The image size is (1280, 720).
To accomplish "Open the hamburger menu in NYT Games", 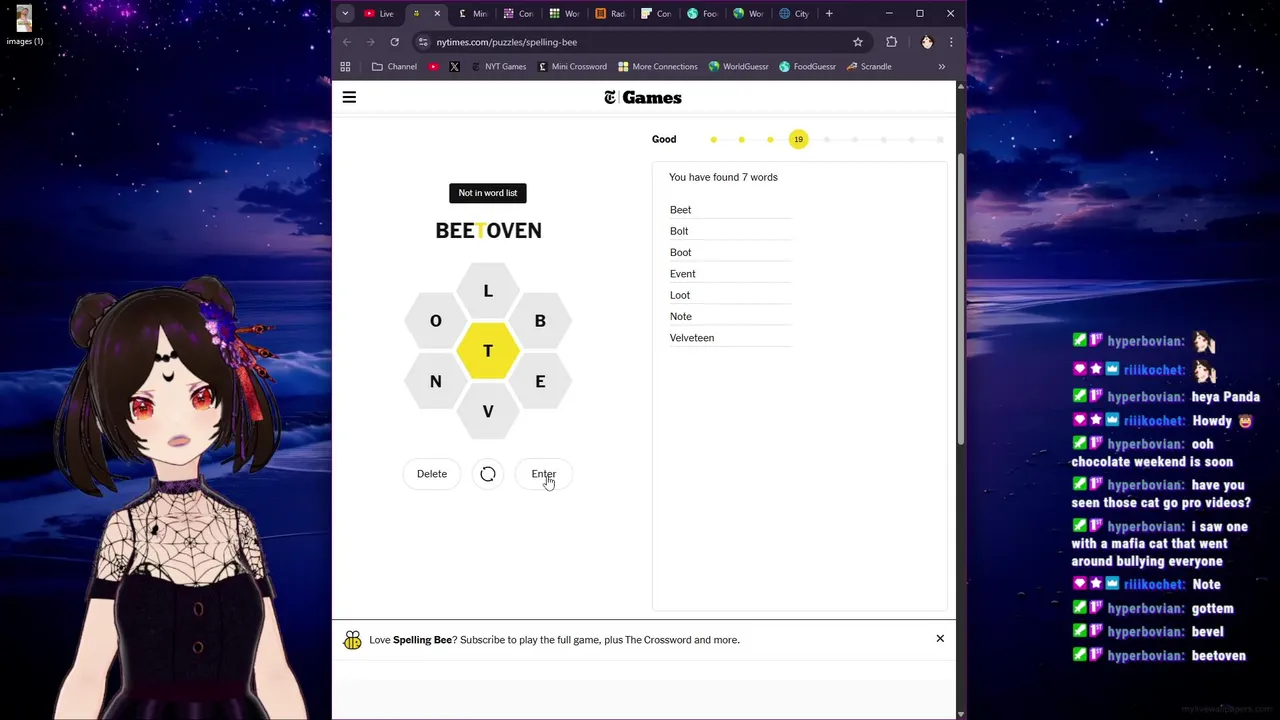I will (349, 97).
